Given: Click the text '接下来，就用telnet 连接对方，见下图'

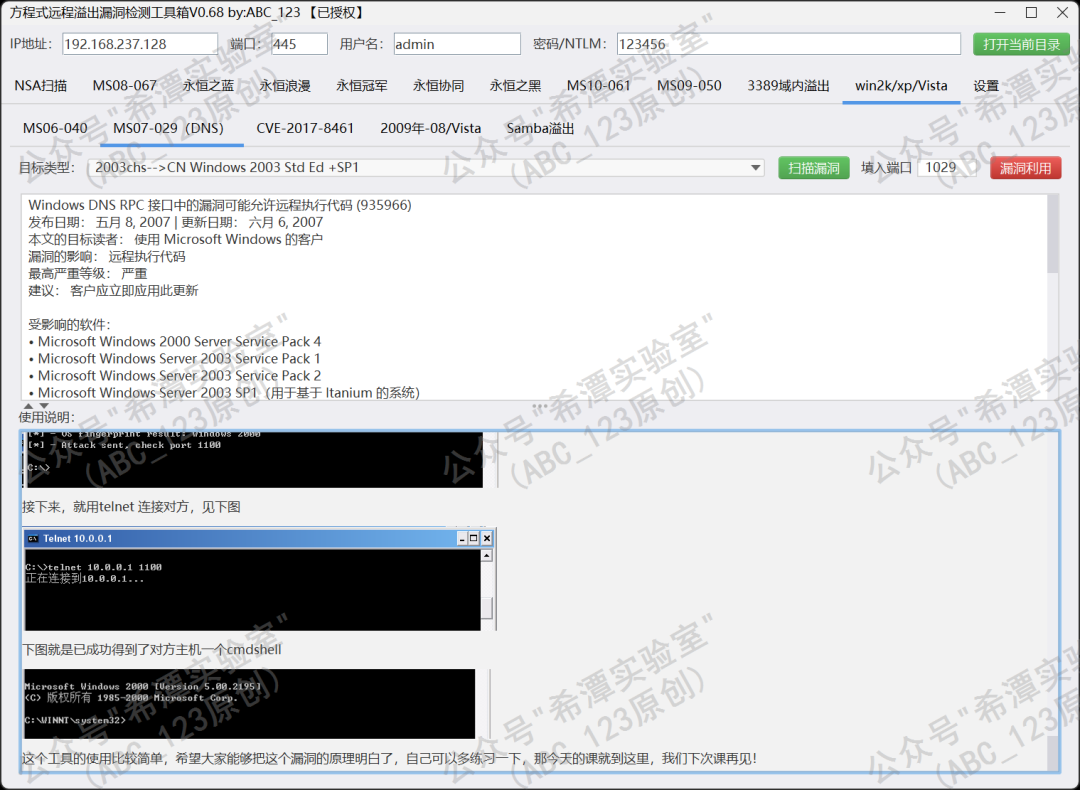Looking at the screenshot, I should 131,507.
